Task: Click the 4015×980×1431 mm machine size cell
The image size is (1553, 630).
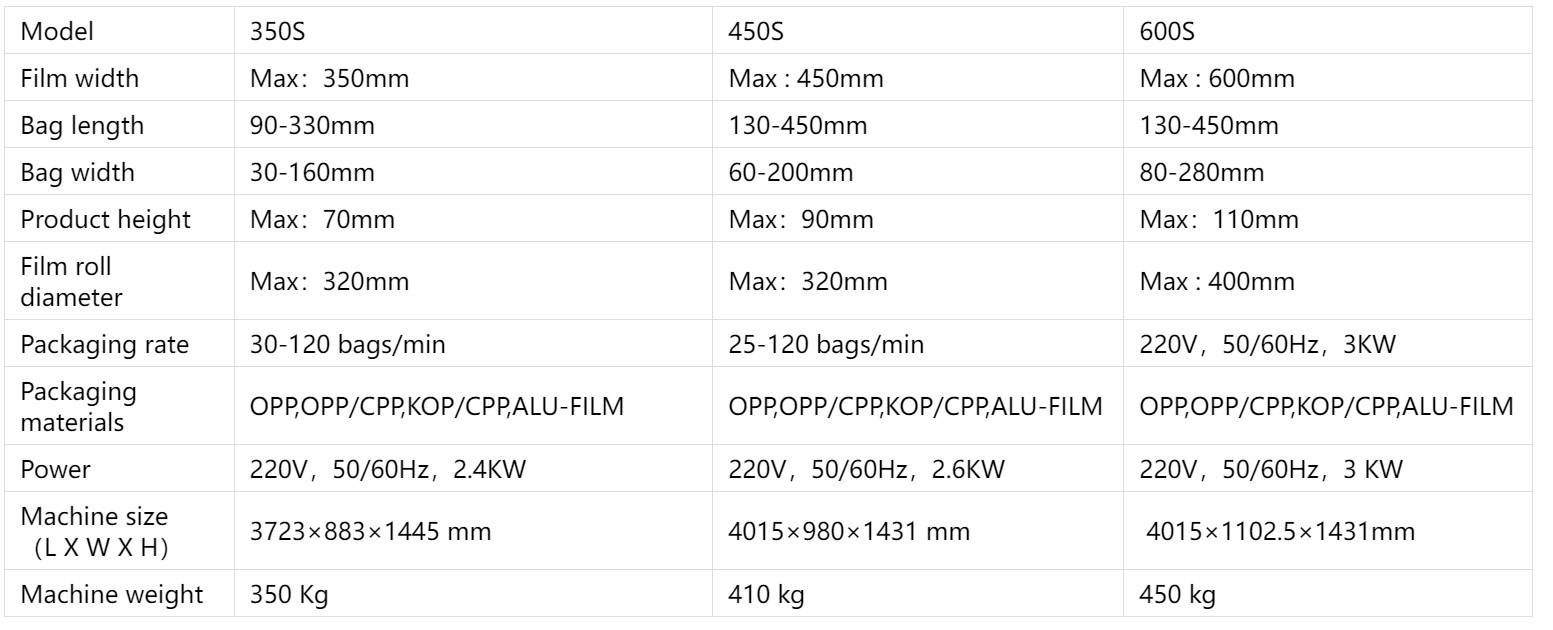Action: [849, 532]
